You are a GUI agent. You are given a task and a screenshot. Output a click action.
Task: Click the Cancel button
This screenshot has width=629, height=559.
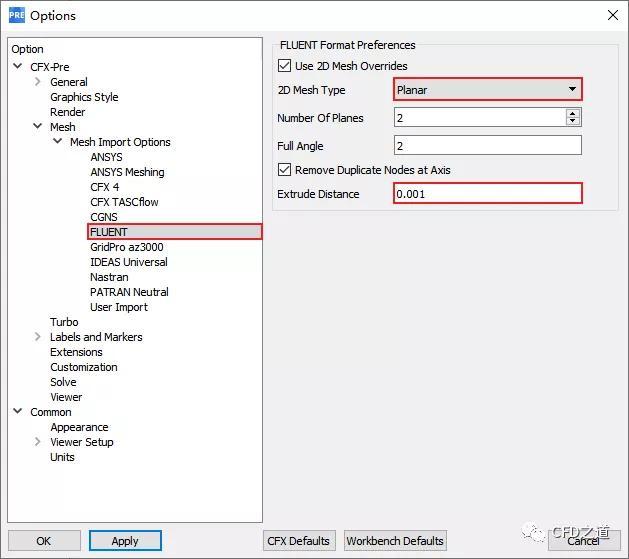click(584, 541)
